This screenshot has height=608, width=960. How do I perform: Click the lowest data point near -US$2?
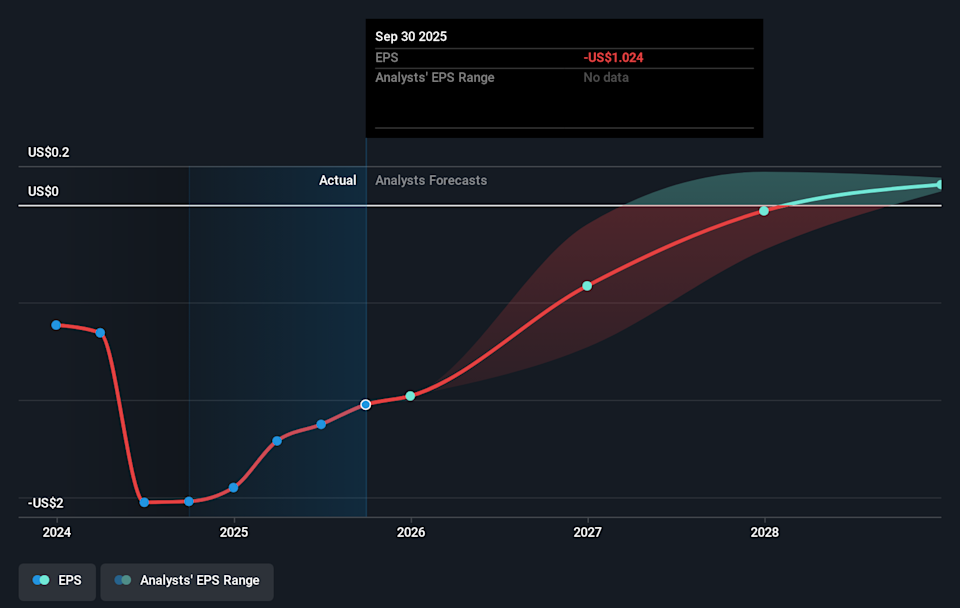pos(144,502)
